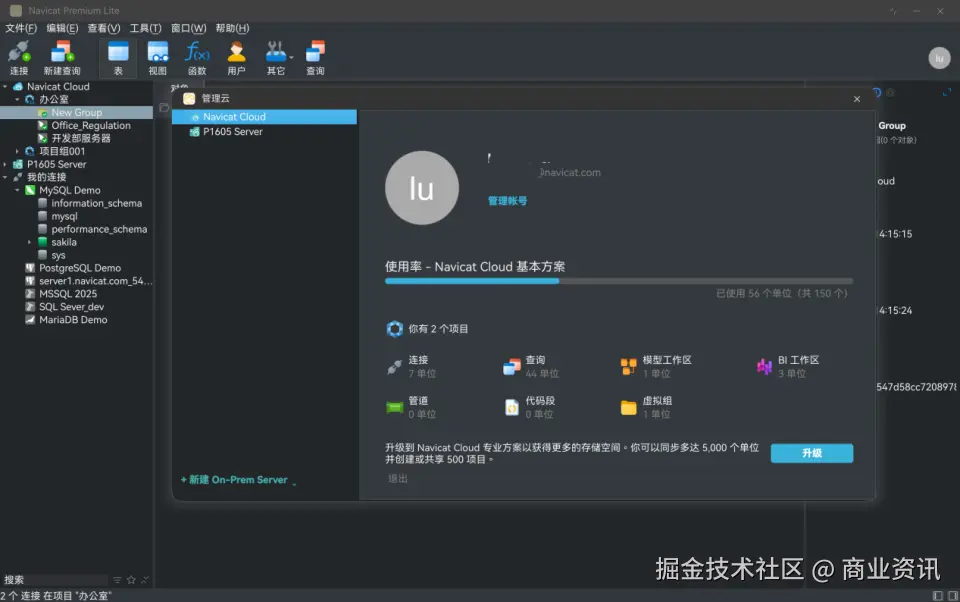Click the star favorites icon beside search
The image size is (960, 602).
pos(131,580)
